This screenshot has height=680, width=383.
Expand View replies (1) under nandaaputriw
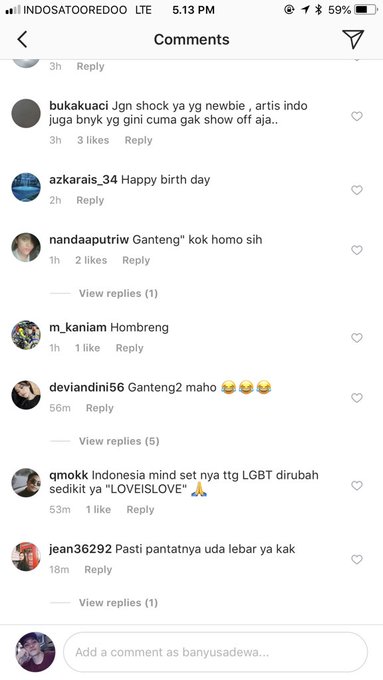point(118,294)
